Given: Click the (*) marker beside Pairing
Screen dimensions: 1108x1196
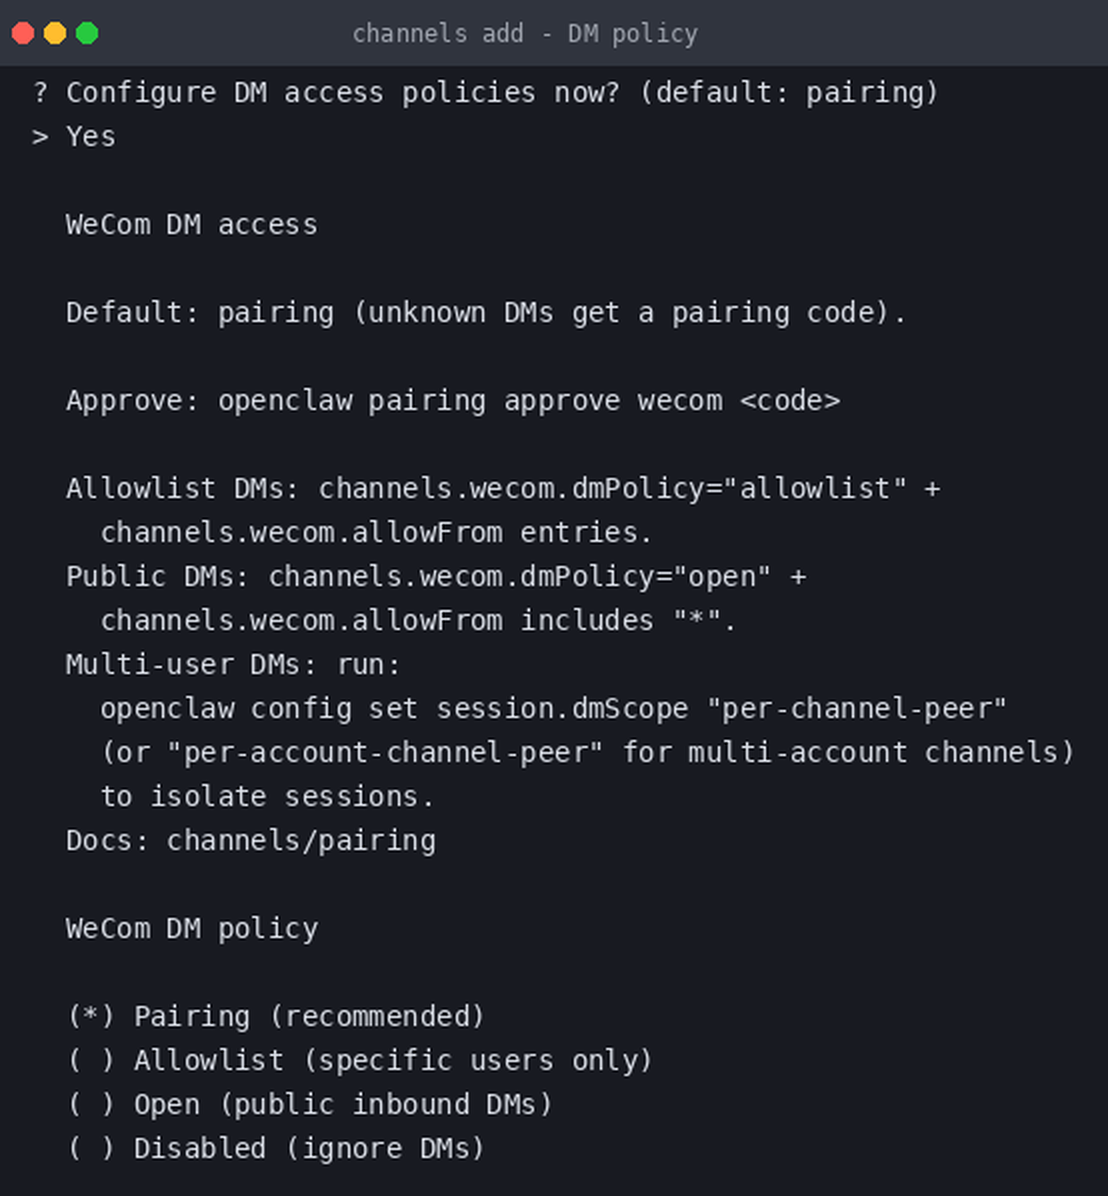Looking at the screenshot, I should pyautogui.click(x=91, y=1017).
